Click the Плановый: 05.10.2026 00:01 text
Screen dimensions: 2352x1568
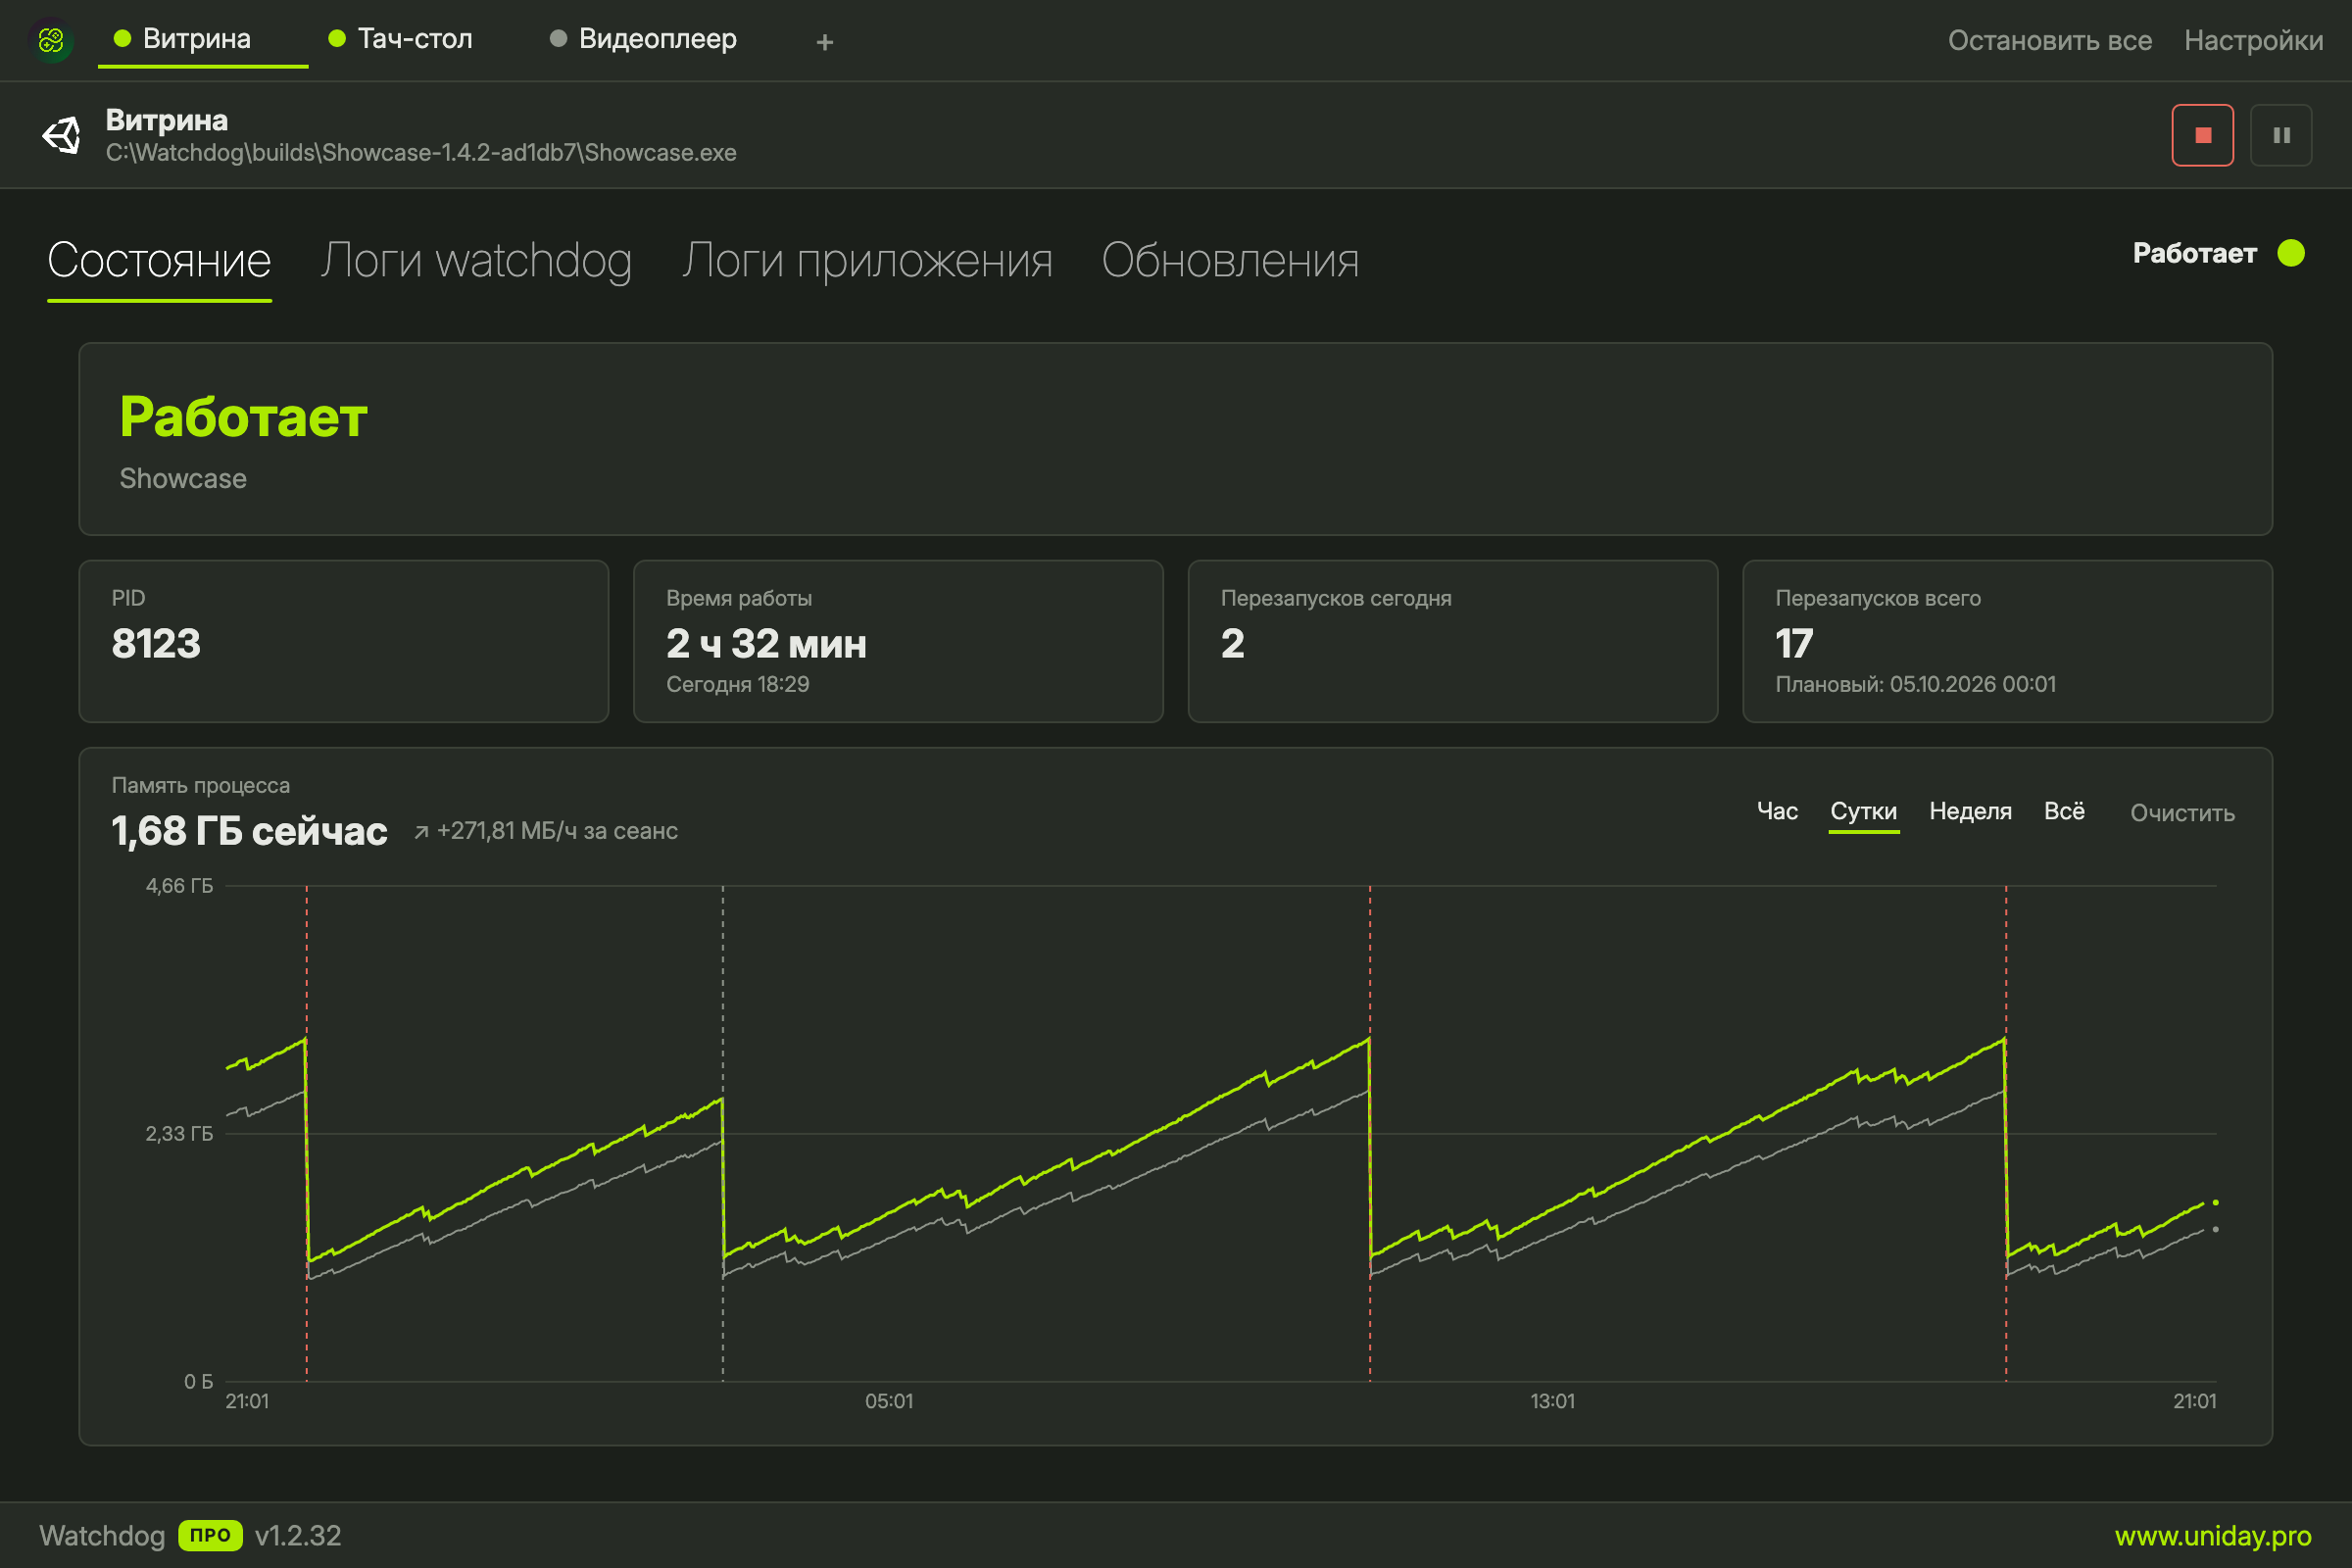1915,684
